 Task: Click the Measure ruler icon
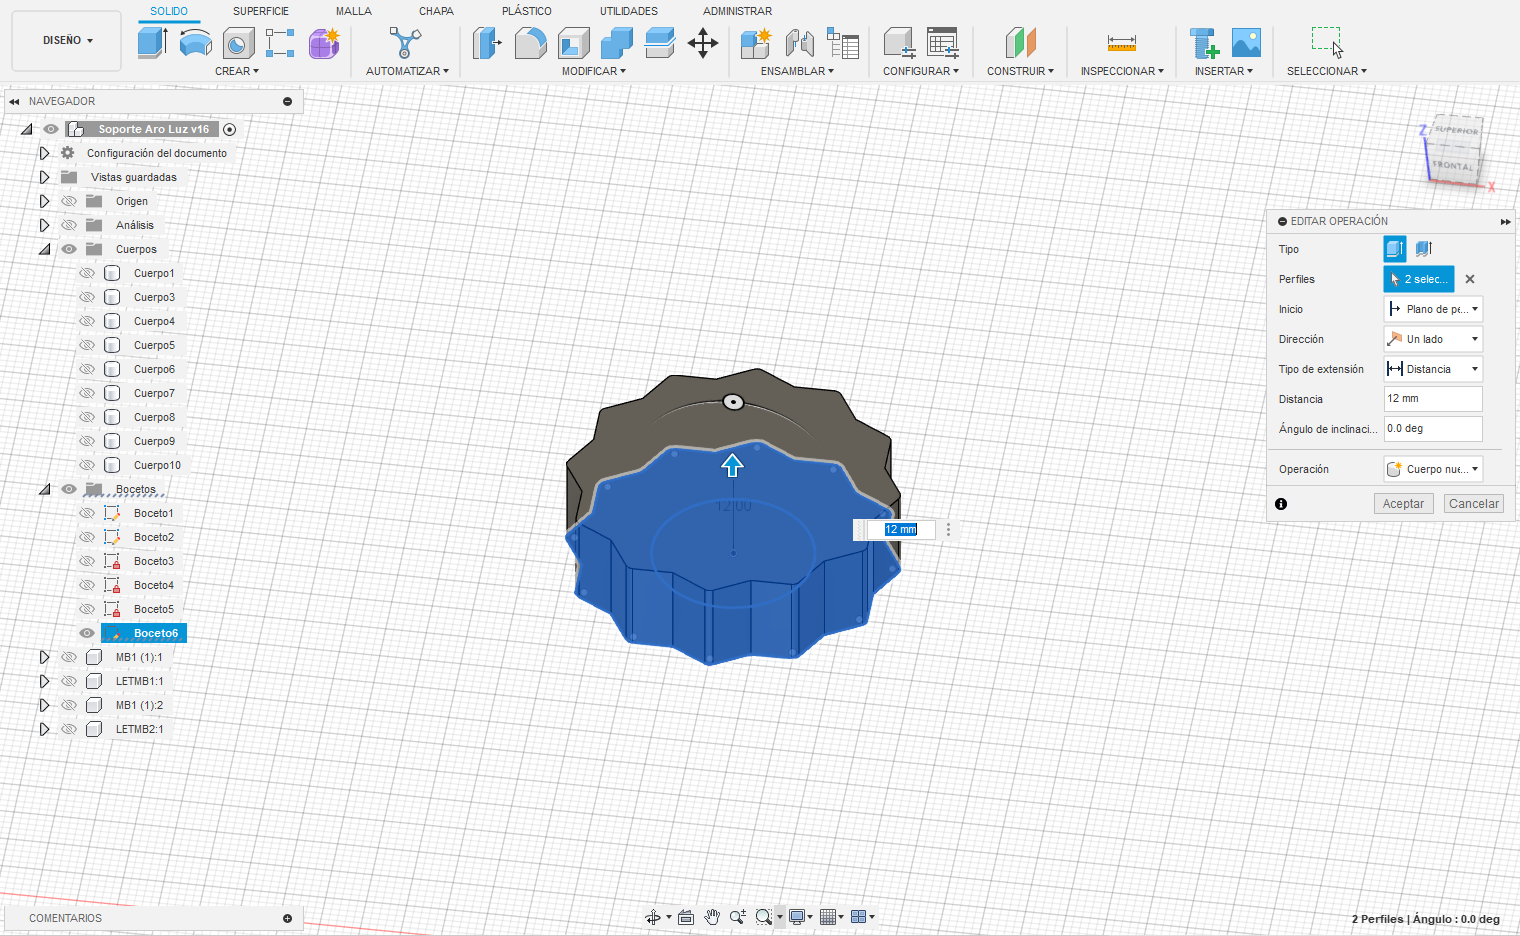pyautogui.click(x=1122, y=43)
